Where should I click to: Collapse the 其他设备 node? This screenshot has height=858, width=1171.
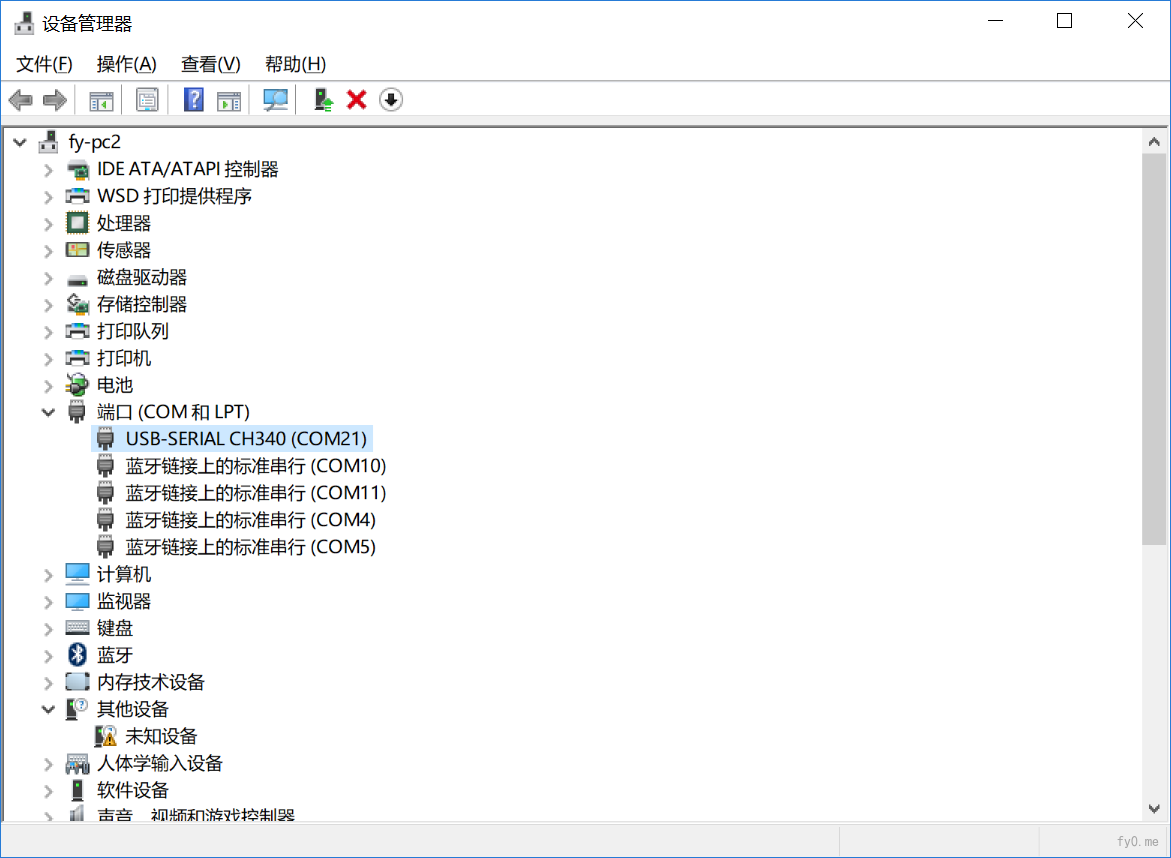coord(49,709)
